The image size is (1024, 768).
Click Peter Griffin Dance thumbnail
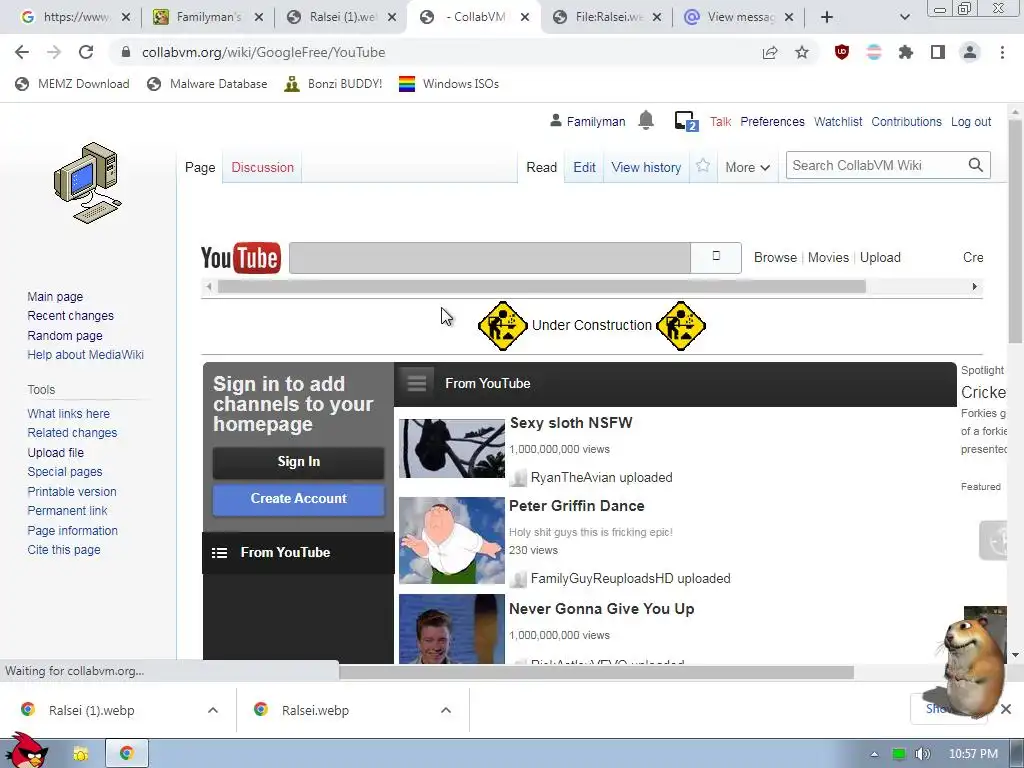pyautogui.click(x=452, y=540)
